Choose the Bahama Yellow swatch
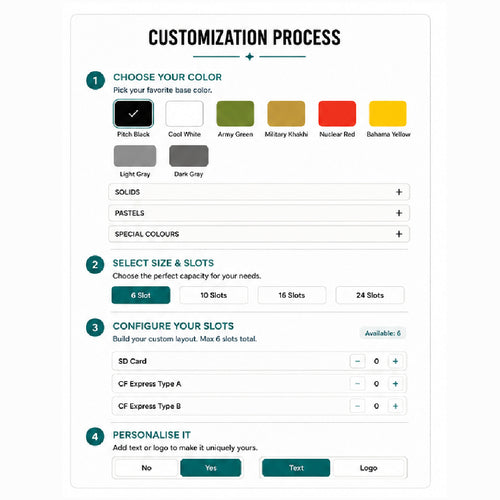 (x=388, y=114)
